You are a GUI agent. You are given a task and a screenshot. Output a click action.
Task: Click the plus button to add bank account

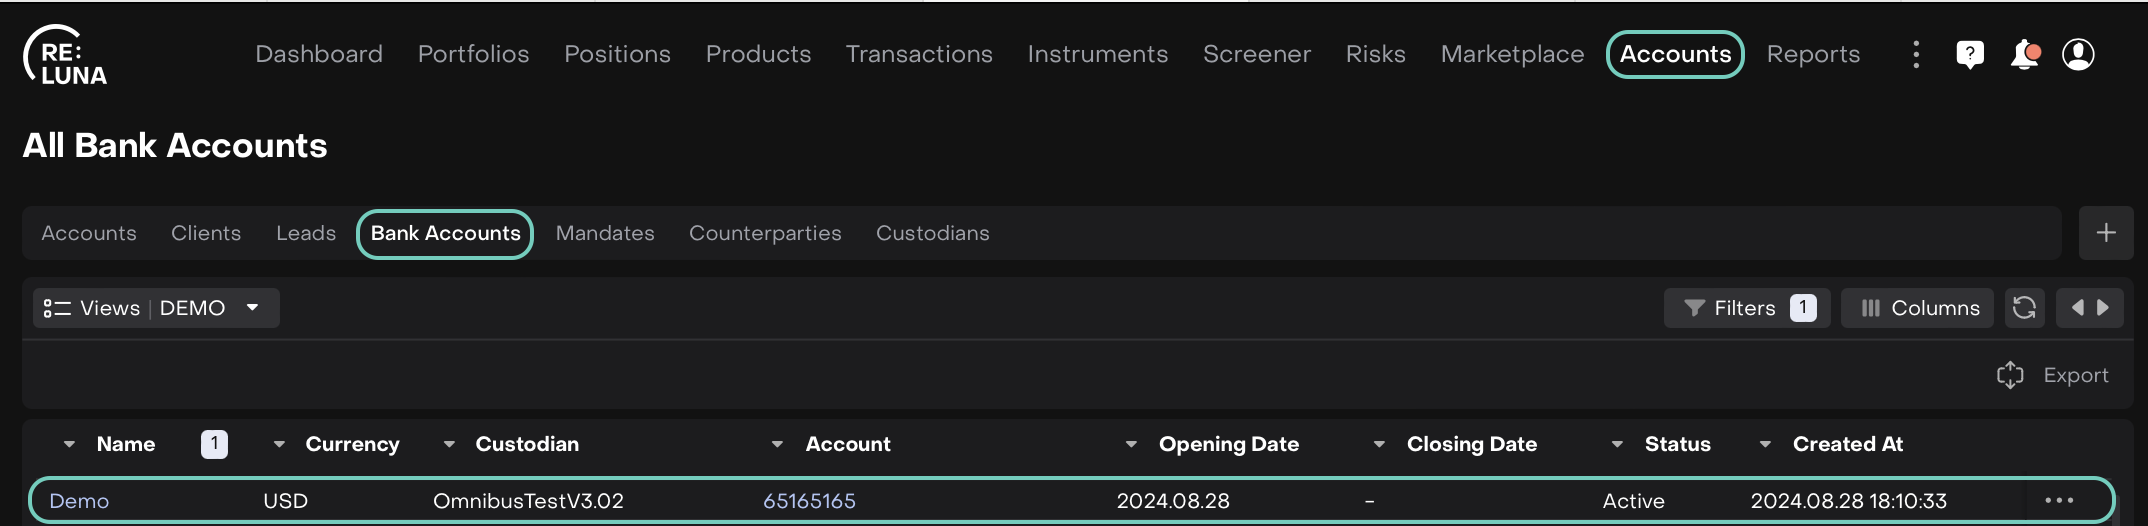[x=2105, y=233]
